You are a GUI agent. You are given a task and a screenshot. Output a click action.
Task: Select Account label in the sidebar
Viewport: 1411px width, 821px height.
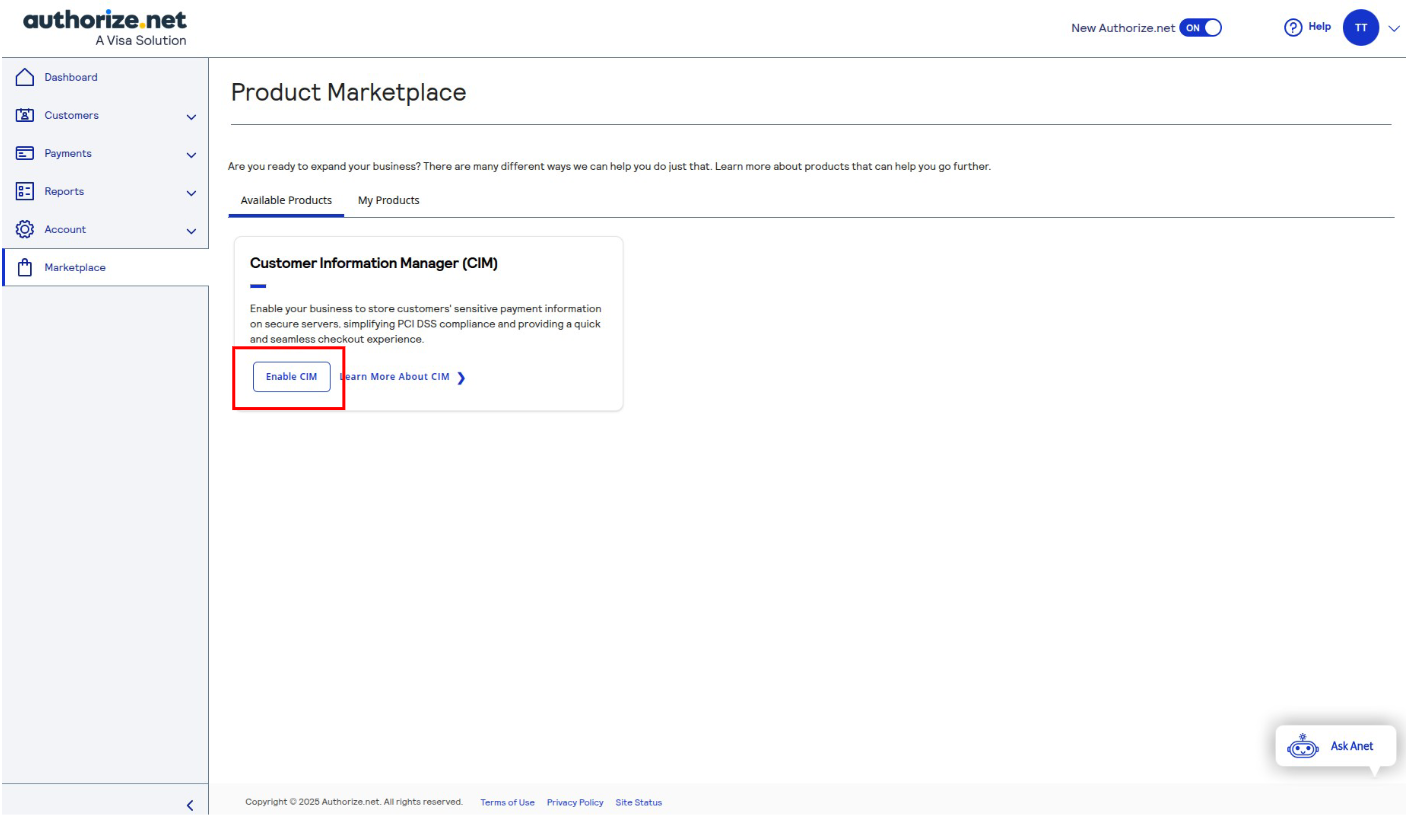pos(65,230)
